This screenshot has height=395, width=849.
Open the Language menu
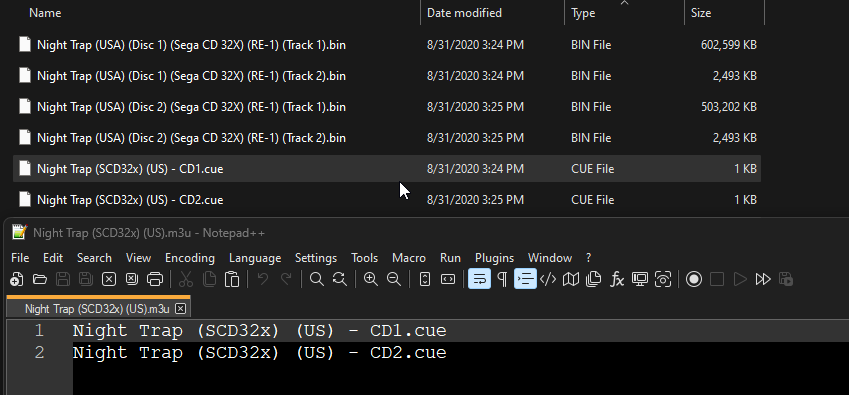click(255, 258)
